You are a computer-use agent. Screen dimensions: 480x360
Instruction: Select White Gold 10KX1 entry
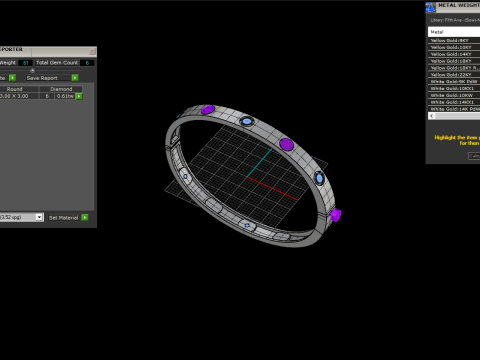click(454, 88)
